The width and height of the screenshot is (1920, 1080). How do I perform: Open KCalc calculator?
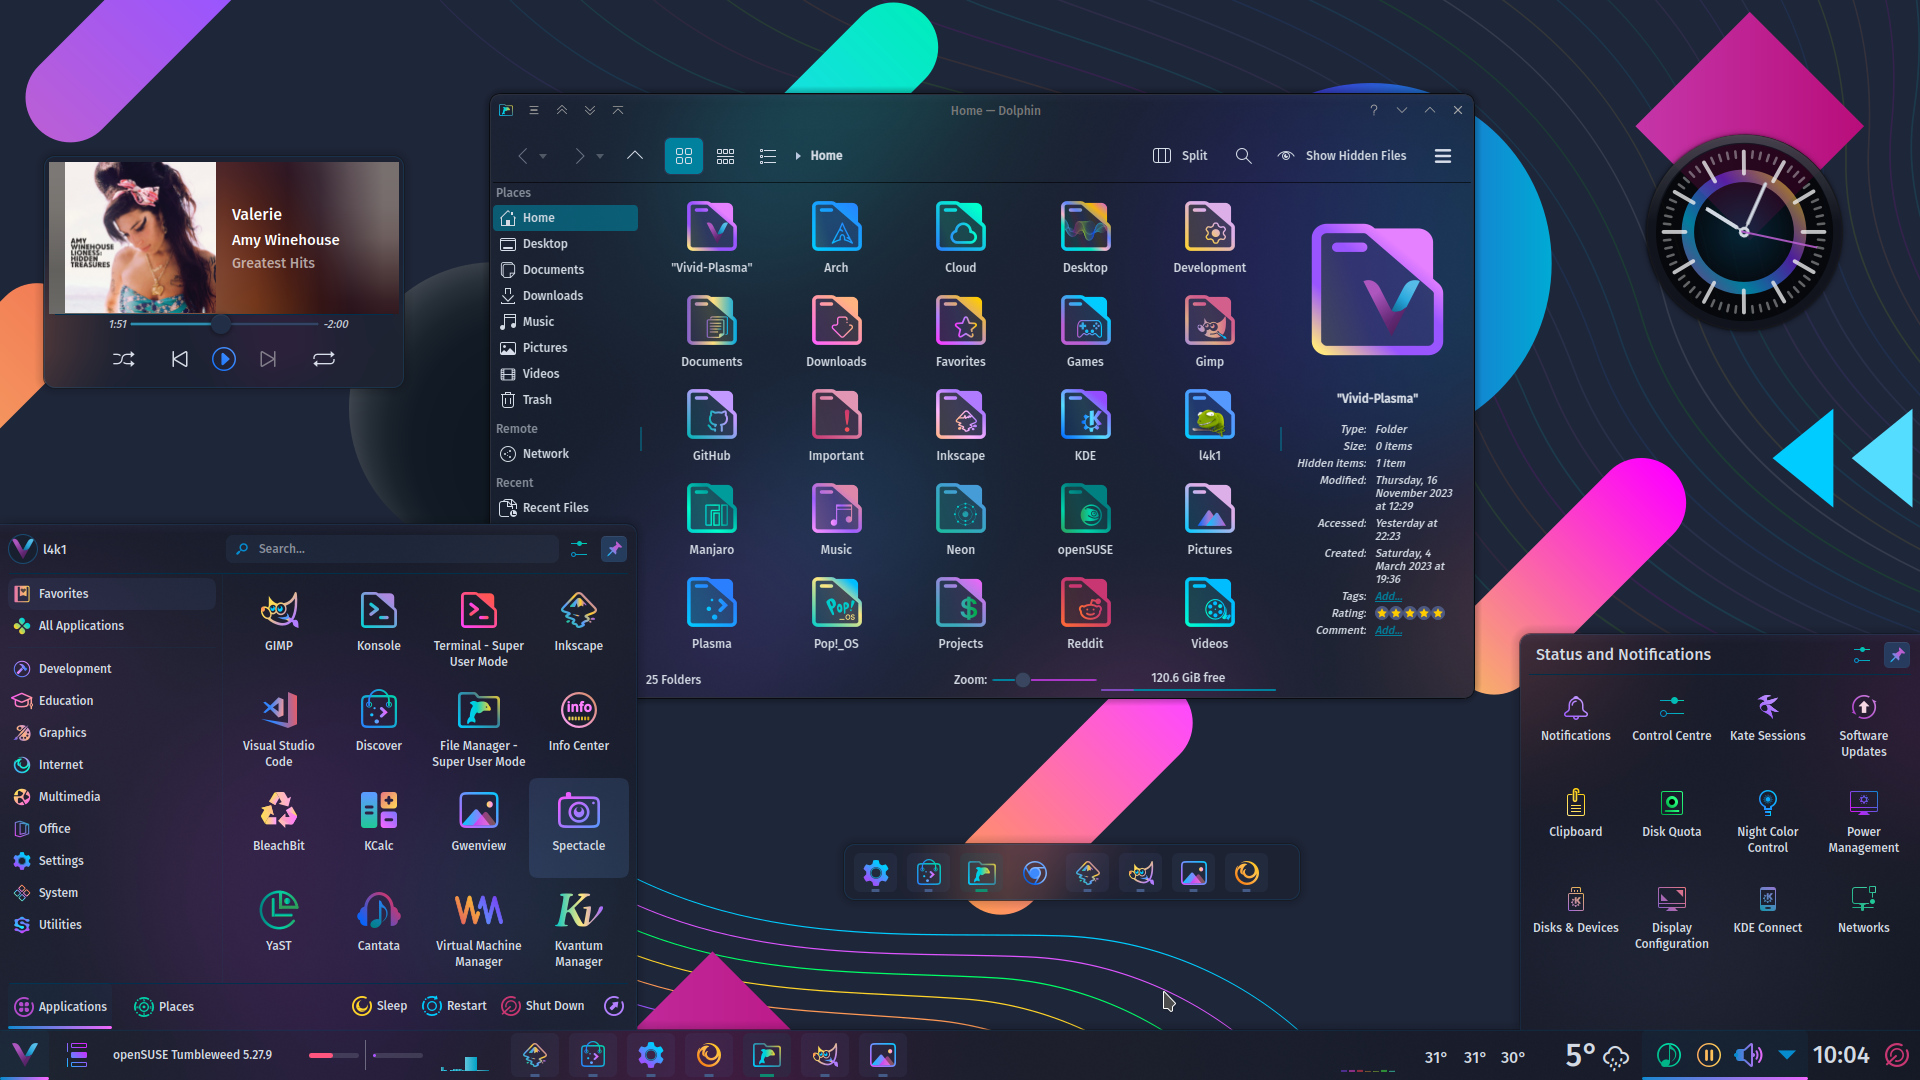(379, 822)
